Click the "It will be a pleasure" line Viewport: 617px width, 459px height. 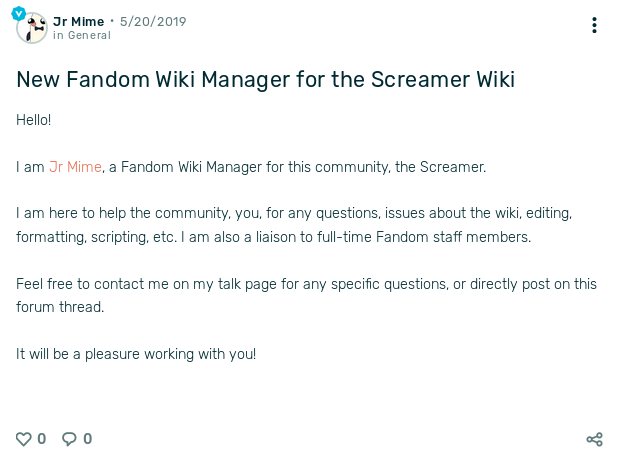[x=136, y=354]
